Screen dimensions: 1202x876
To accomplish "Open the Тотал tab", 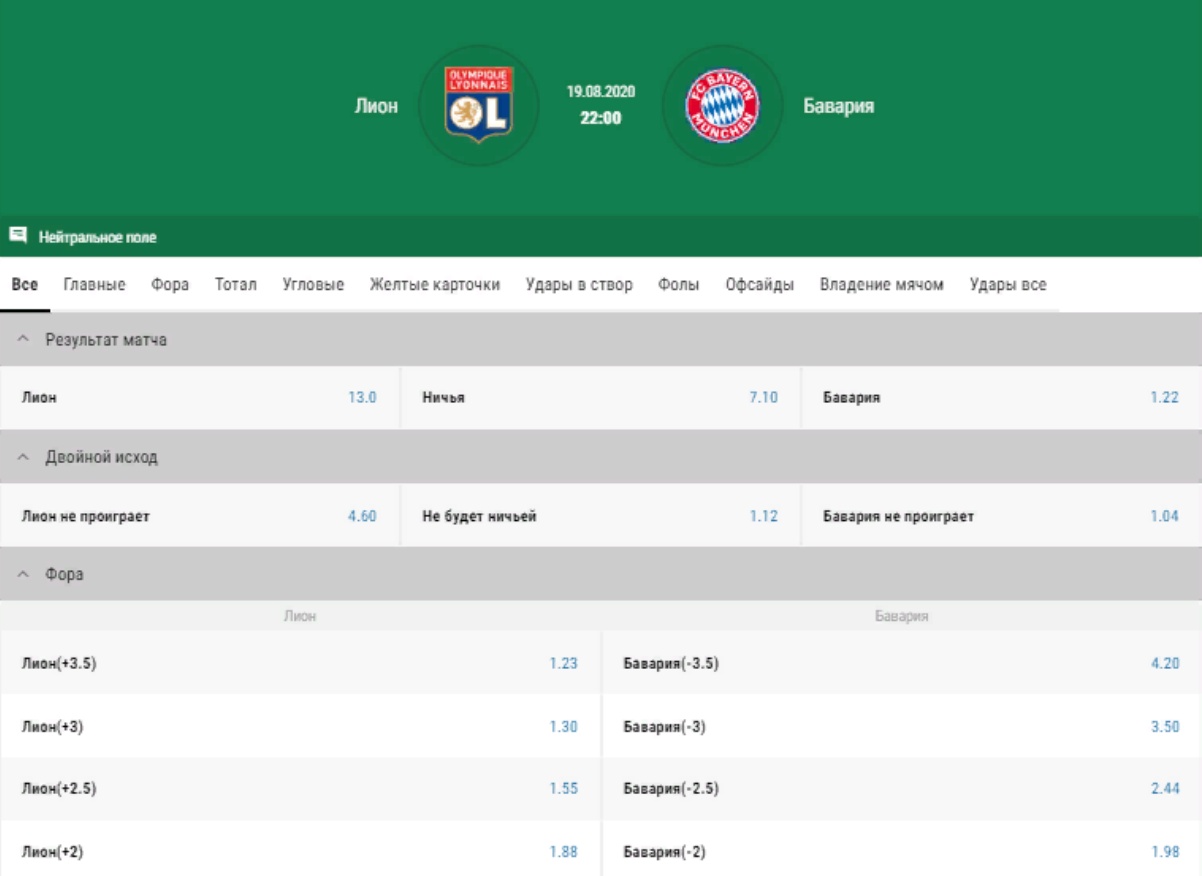I will (236, 285).
